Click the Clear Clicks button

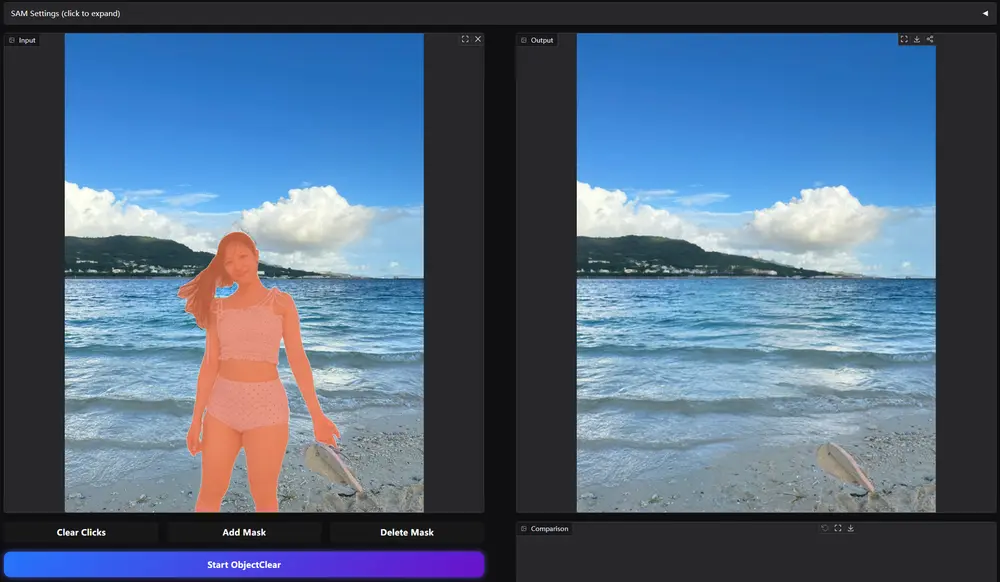pyautogui.click(x=81, y=532)
